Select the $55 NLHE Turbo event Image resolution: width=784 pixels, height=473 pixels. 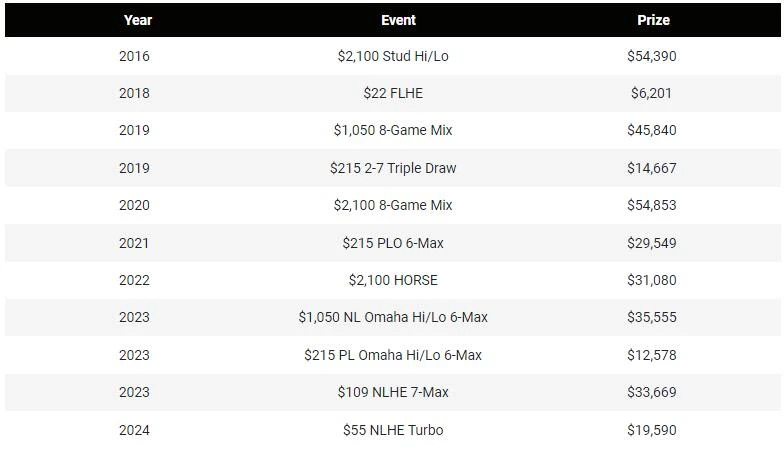click(393, 430)
